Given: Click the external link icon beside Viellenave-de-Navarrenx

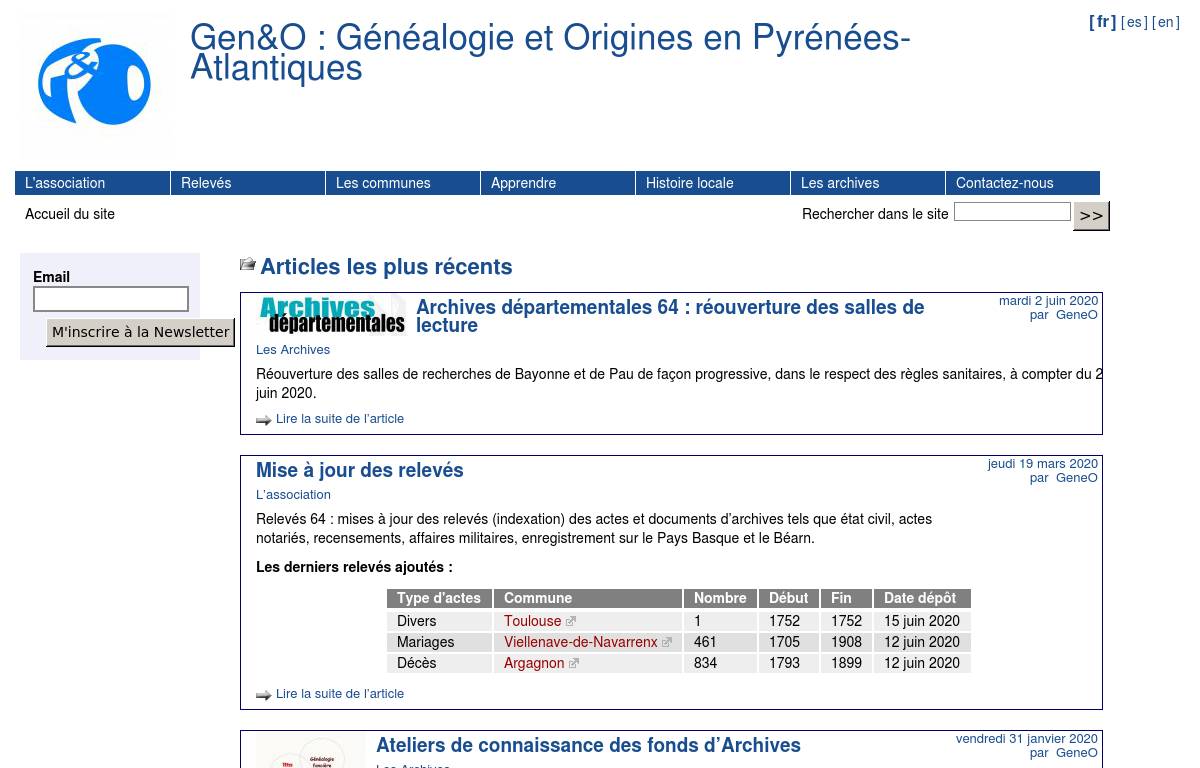Looking at the screenshot, I should 667,643.
